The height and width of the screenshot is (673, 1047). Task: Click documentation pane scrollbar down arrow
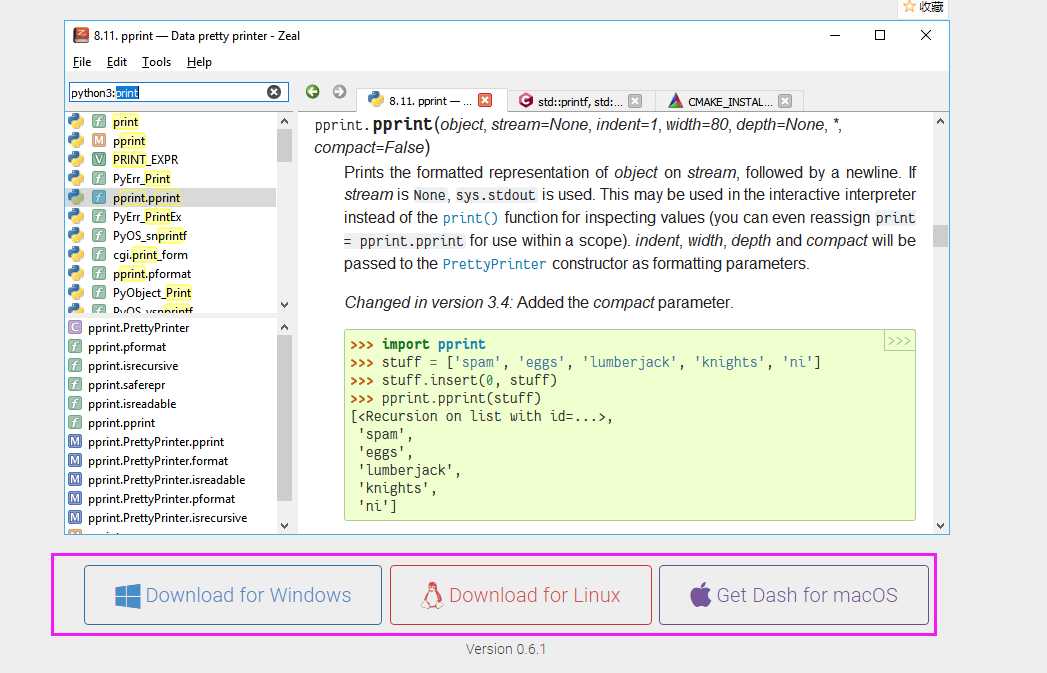click(940, 525)
